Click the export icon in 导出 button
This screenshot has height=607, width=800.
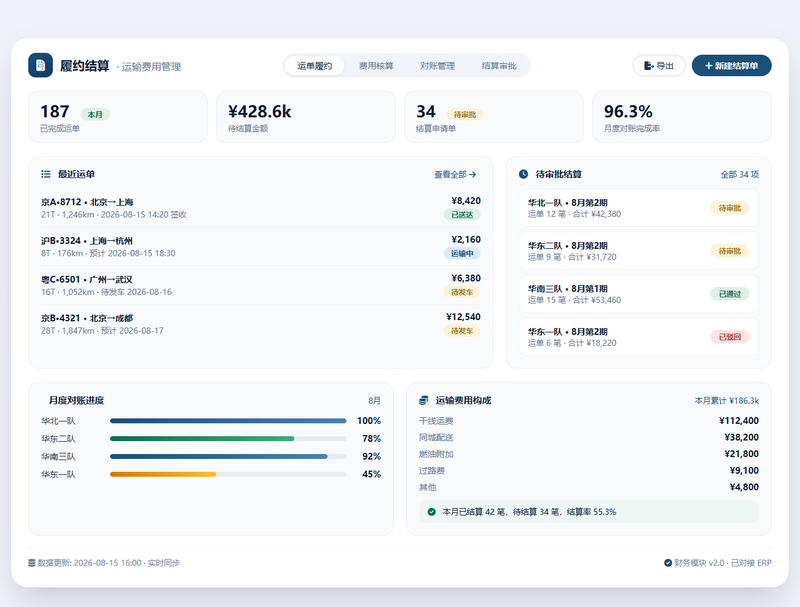point(648,66)
